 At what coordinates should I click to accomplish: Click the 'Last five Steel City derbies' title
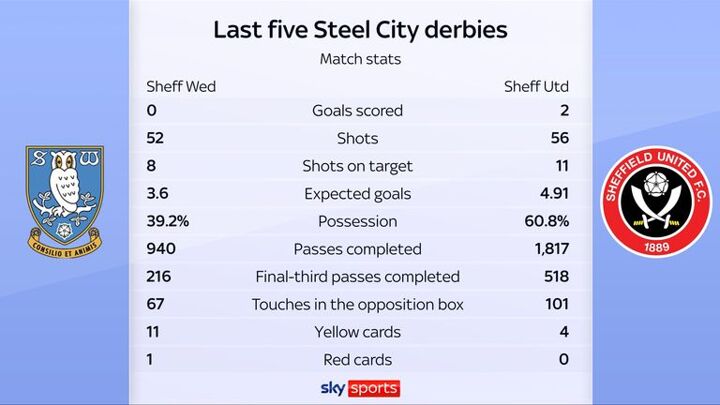click(360, 30)
